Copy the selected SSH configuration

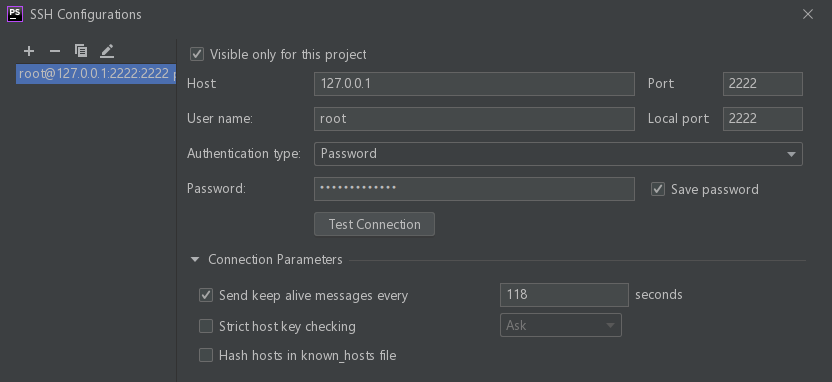pos(81,51)
